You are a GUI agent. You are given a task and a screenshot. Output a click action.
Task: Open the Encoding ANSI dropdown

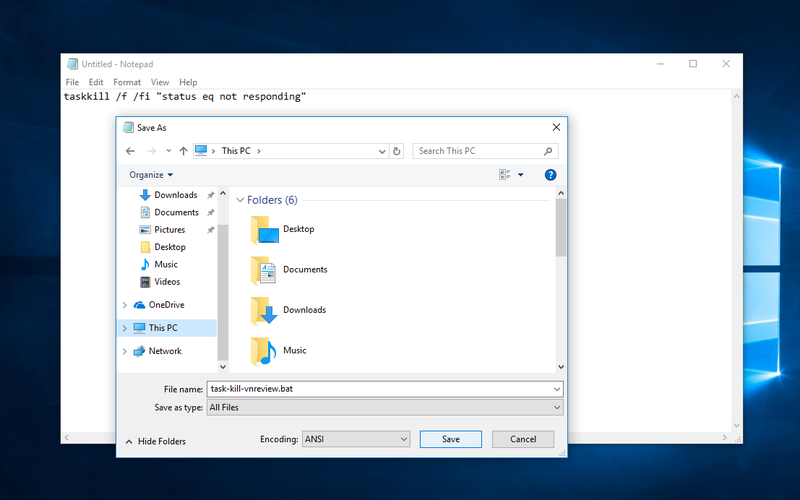point(356,439)
